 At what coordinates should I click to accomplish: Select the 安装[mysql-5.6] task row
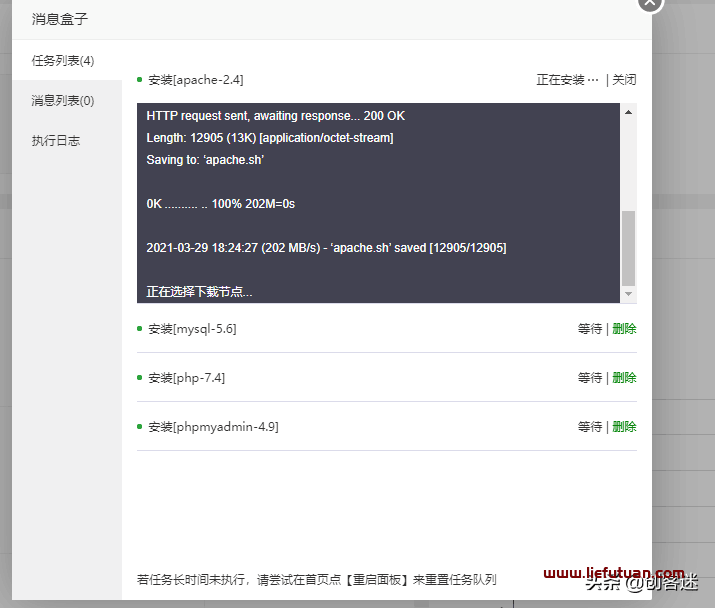coord(387,329)
